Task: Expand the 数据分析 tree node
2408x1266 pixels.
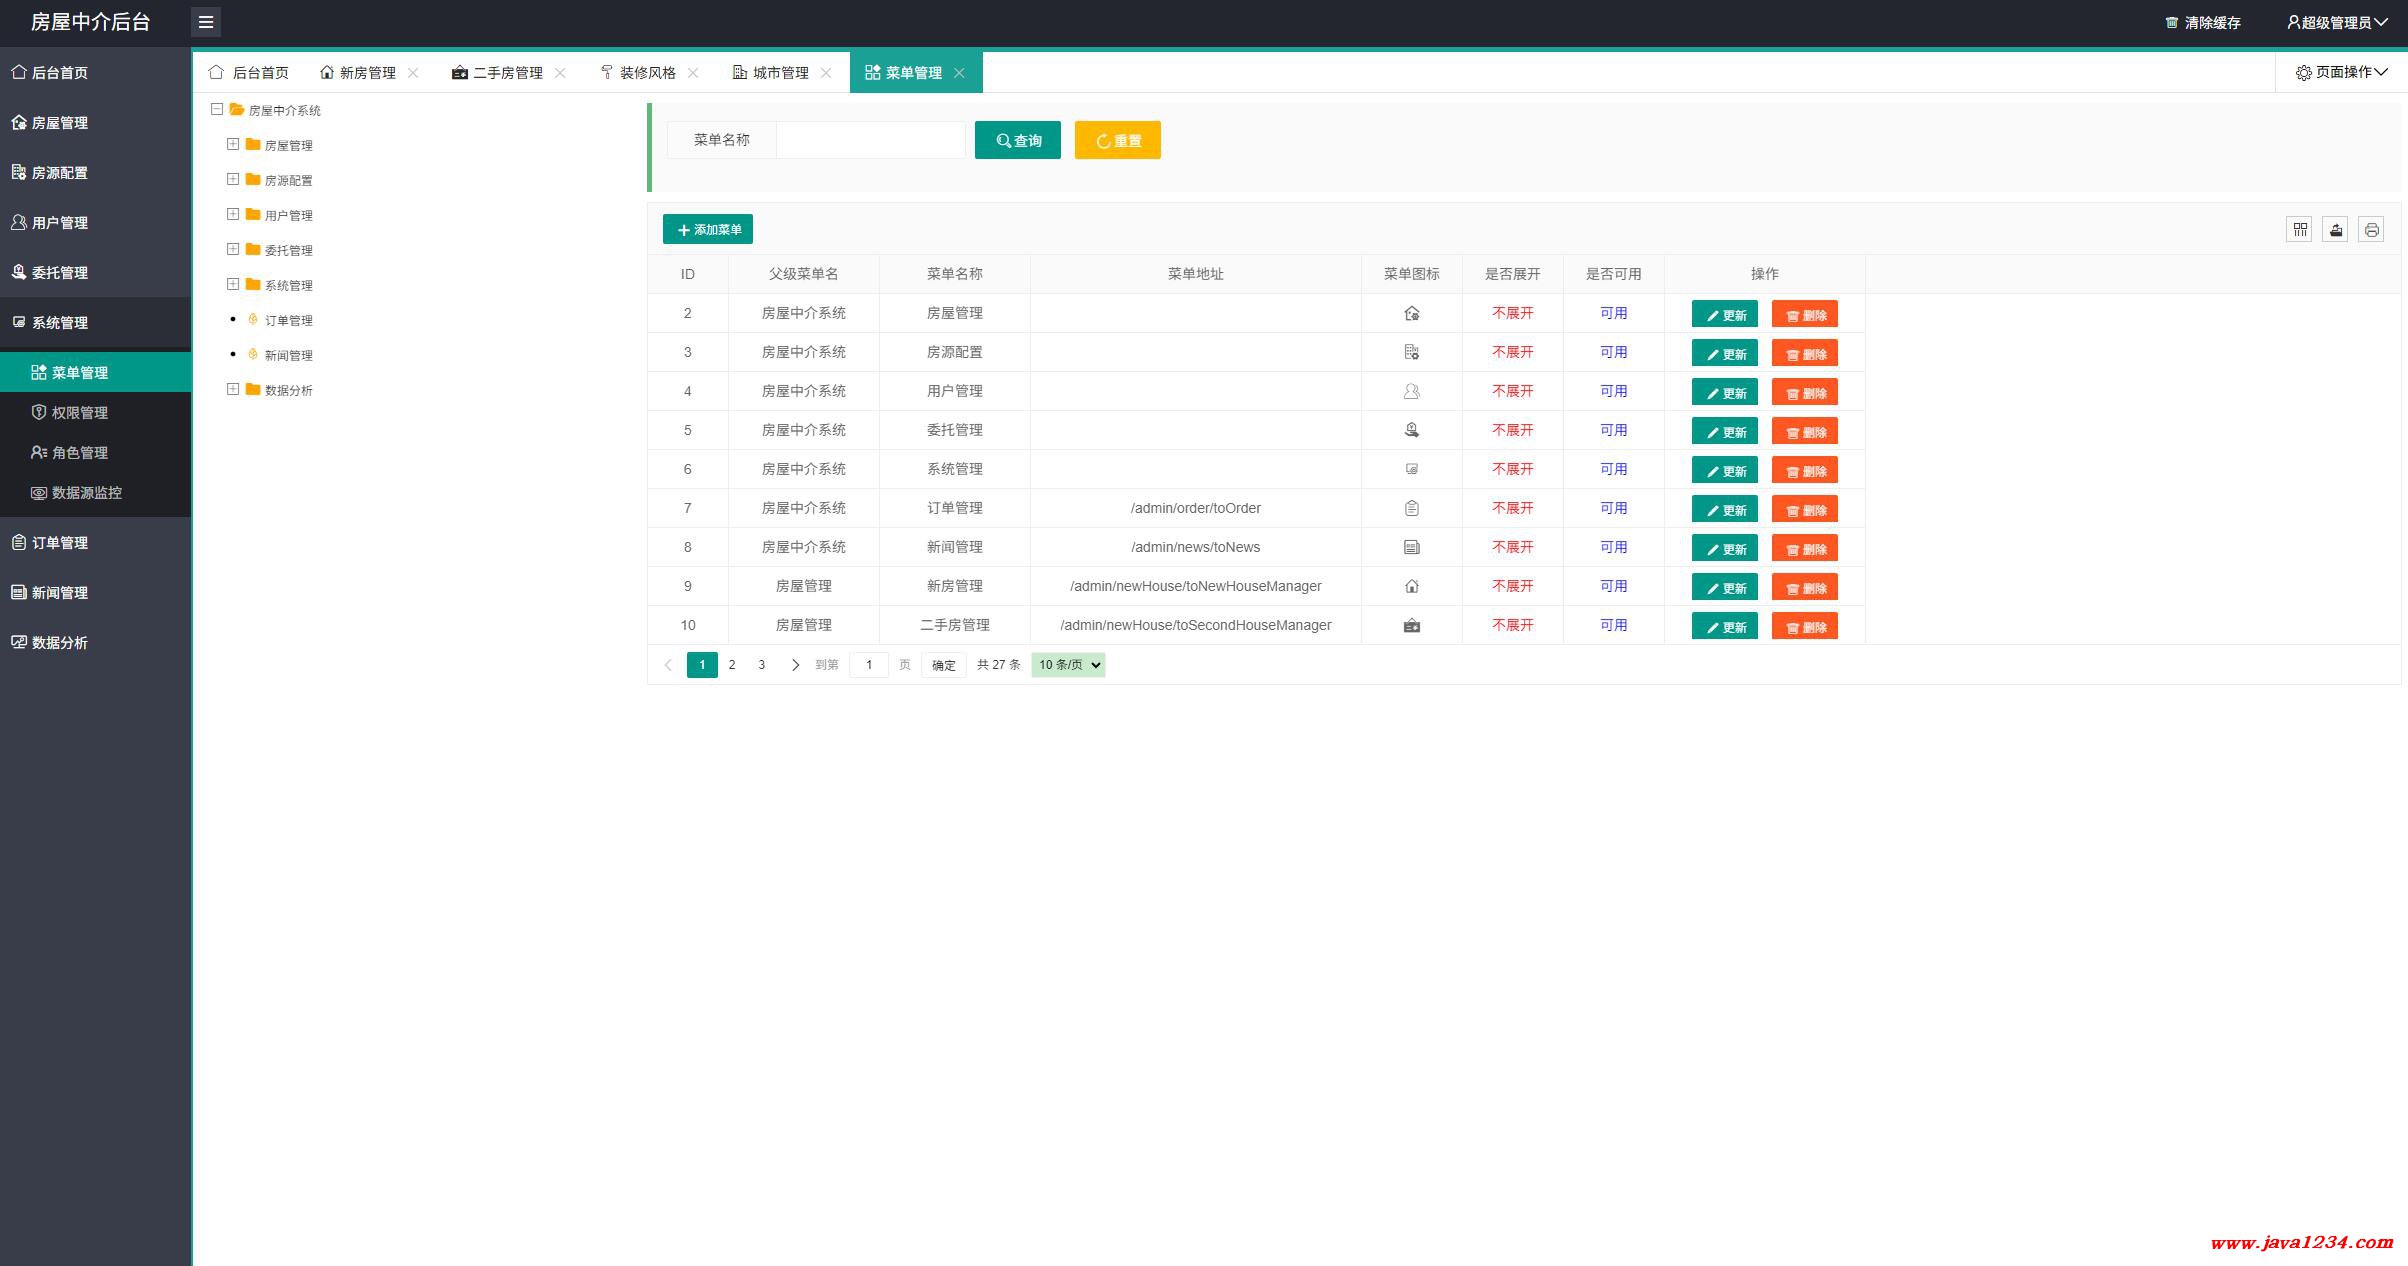Action: click(233, 389)
